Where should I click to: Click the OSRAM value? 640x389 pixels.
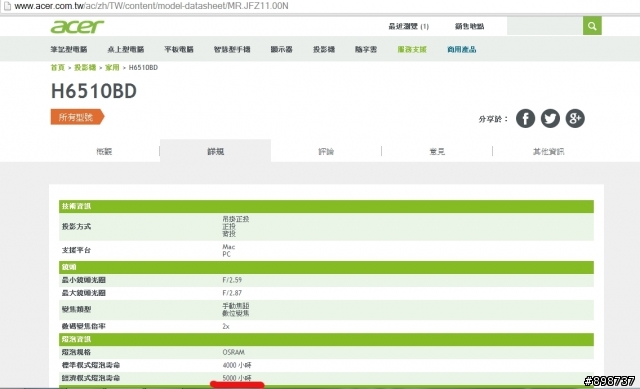[x=233, y=352]
